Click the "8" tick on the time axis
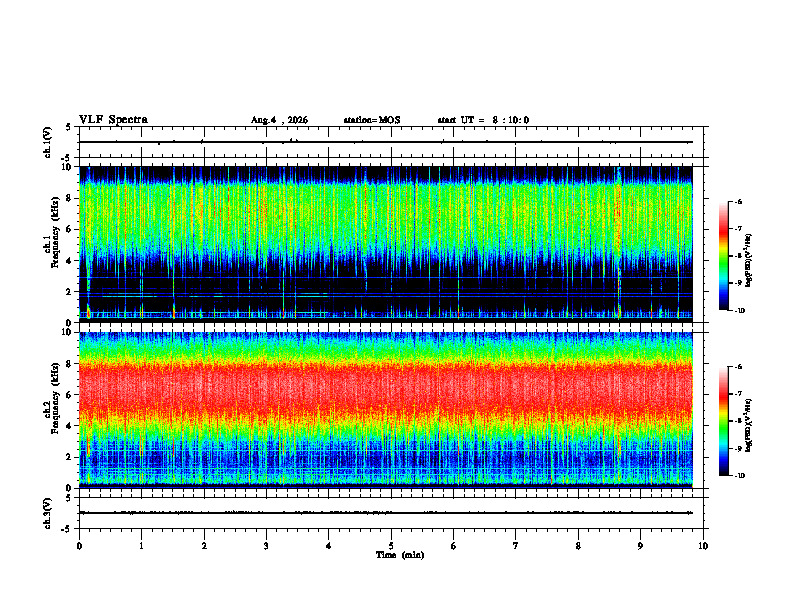 pyautogui.click(x=578, y=546)
